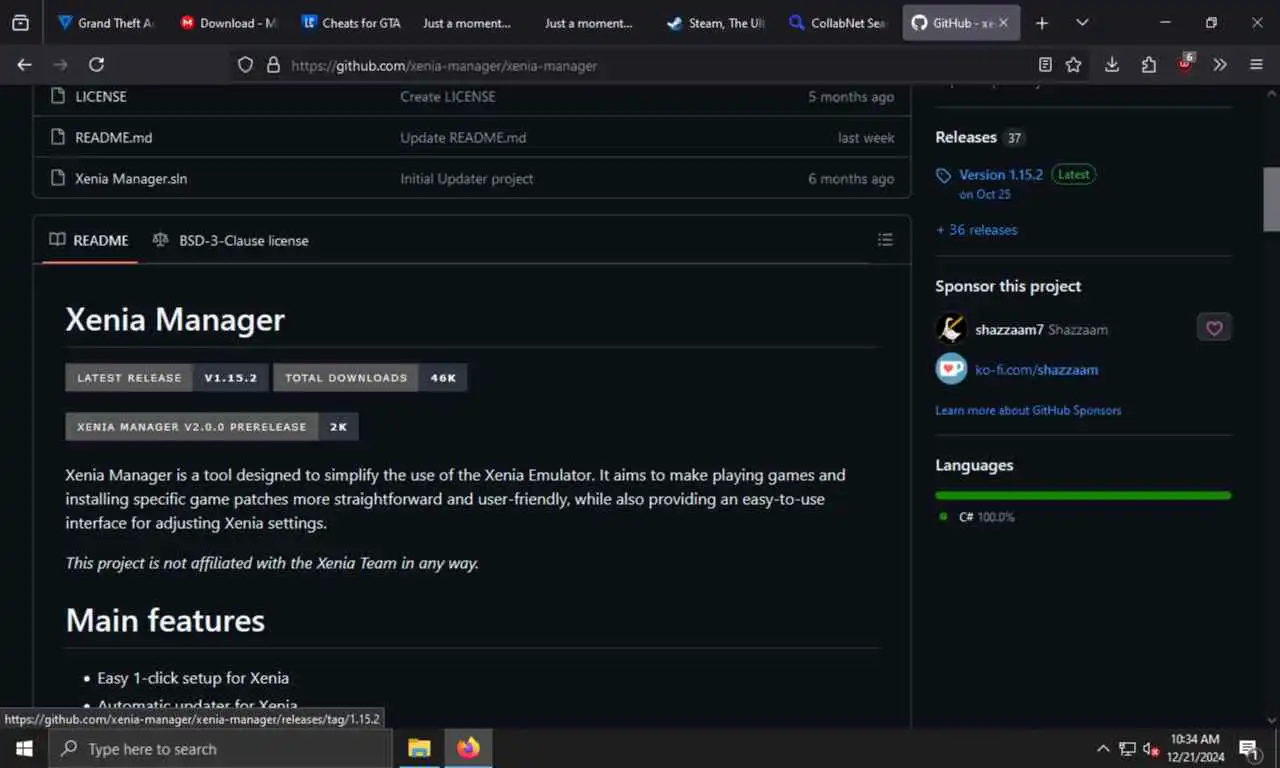1280x768 pixels.
Task: Switch to the CollabNet Search tab
Action: (x=837, y=22)
